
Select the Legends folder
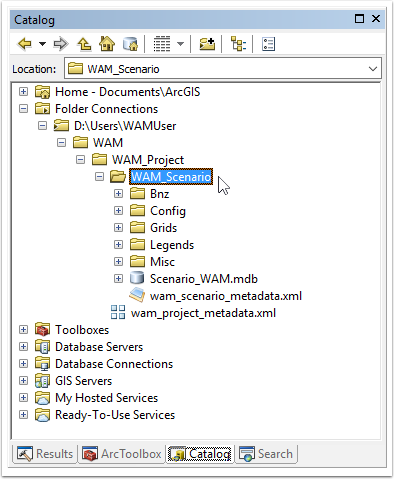[172, 245]
